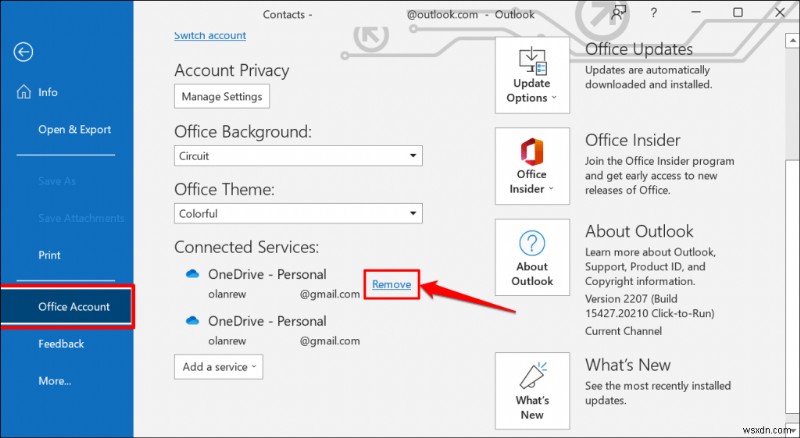Open the Open & Export page

click(74, 130)
